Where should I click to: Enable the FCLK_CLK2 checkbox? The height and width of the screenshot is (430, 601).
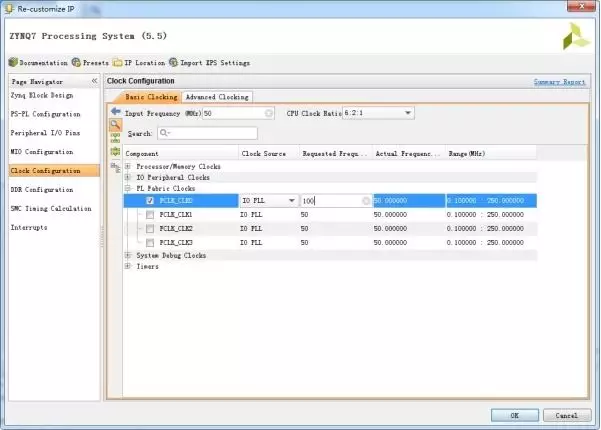[x=150, y=229]
